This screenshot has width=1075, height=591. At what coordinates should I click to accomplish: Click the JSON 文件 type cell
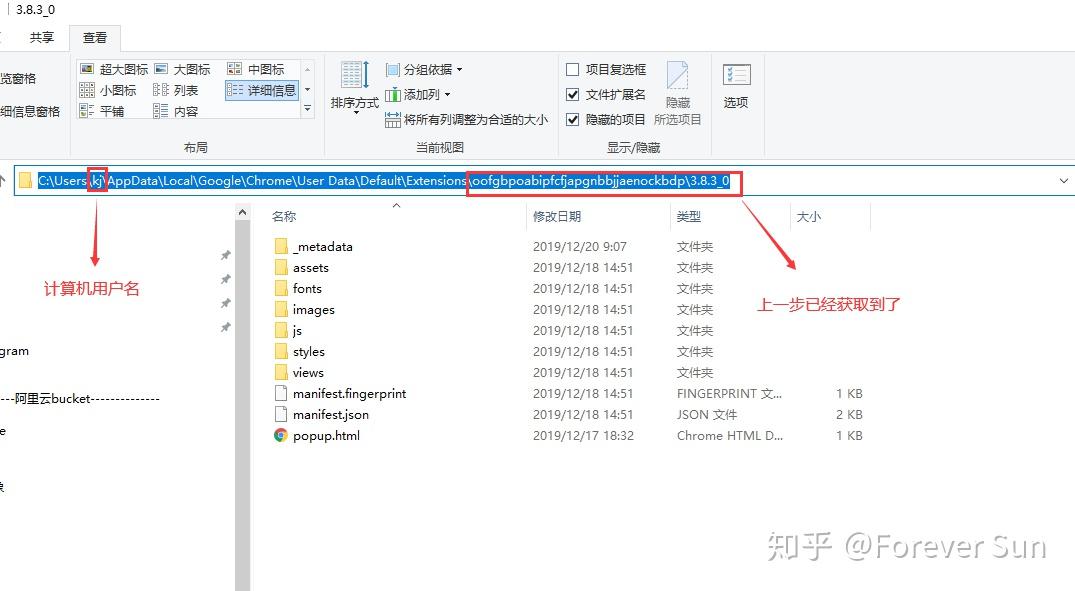pos(707,414)
